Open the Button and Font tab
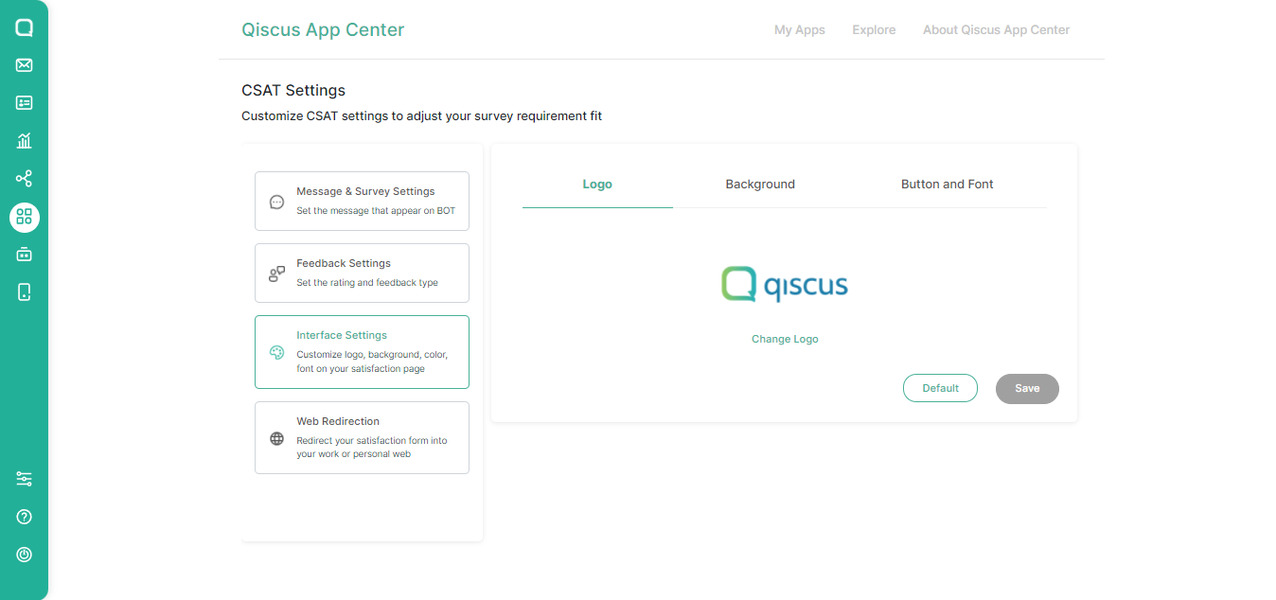The width and height of the screenshot is (1276, 600). (947, 184)
